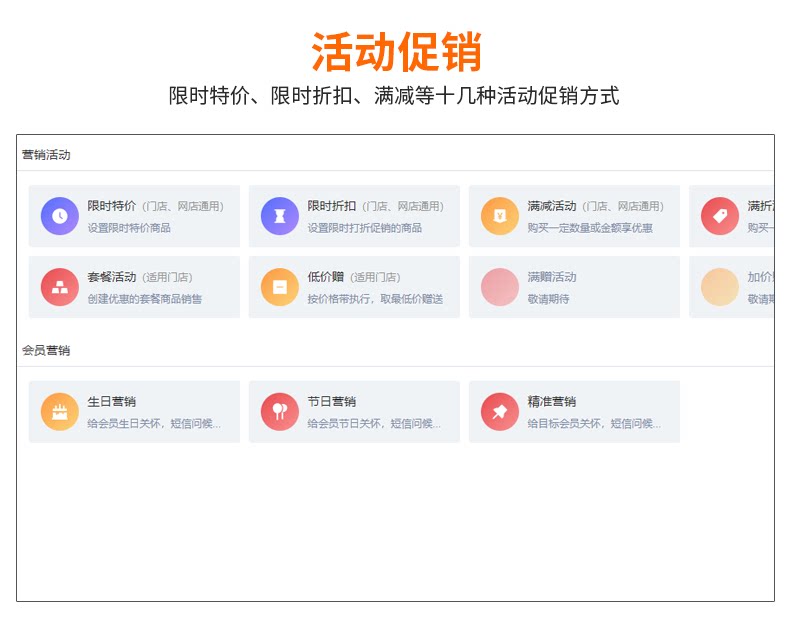Click description 设置限时打折促销的商品
The width and height of the screenshot is (790, 632).
click(365, 228)
